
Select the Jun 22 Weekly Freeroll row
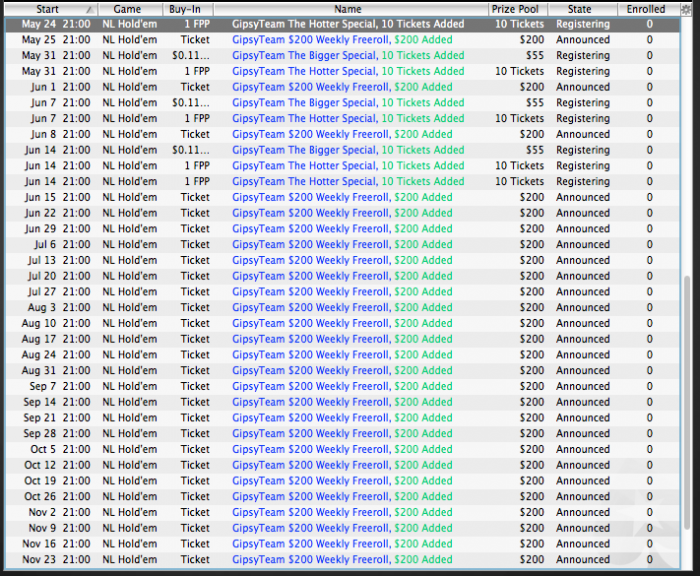coord(342,213)
